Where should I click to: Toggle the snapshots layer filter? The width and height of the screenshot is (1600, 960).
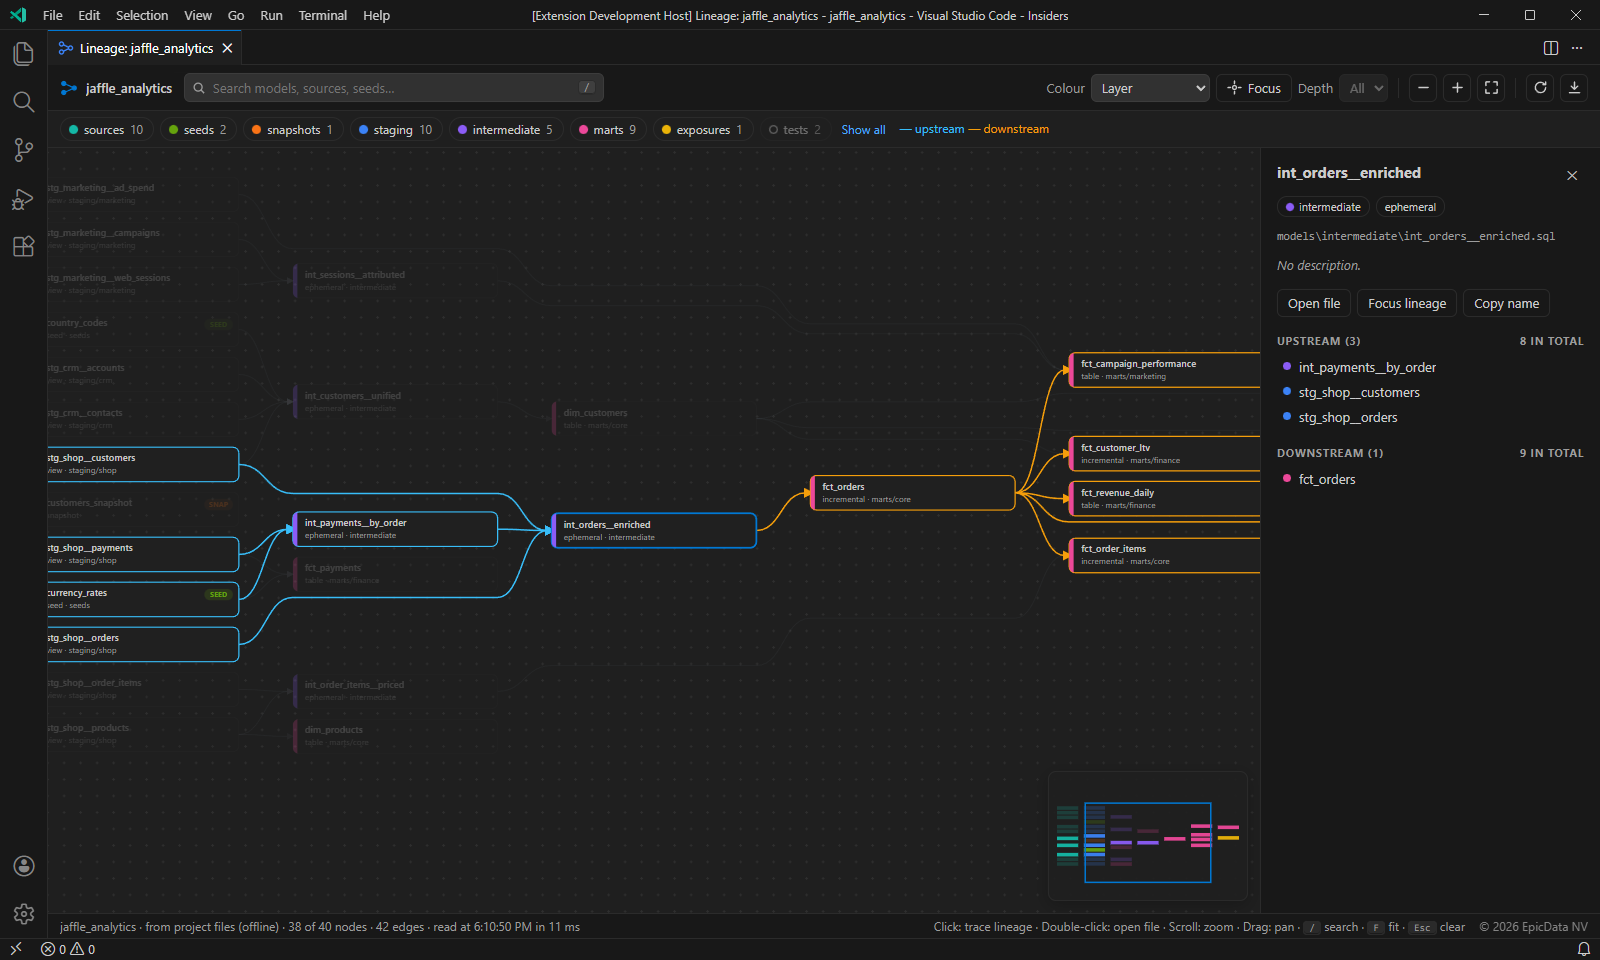coord(293,130)
